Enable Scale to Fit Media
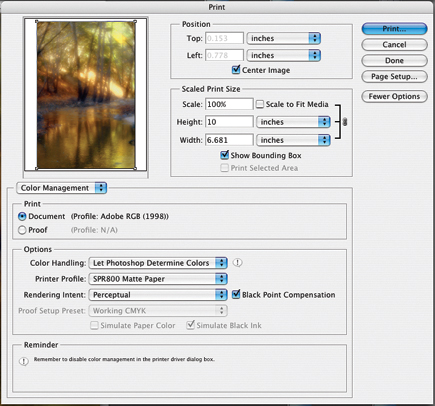Image resolution: width=435 pixels, height=406 pixels. 260,104
